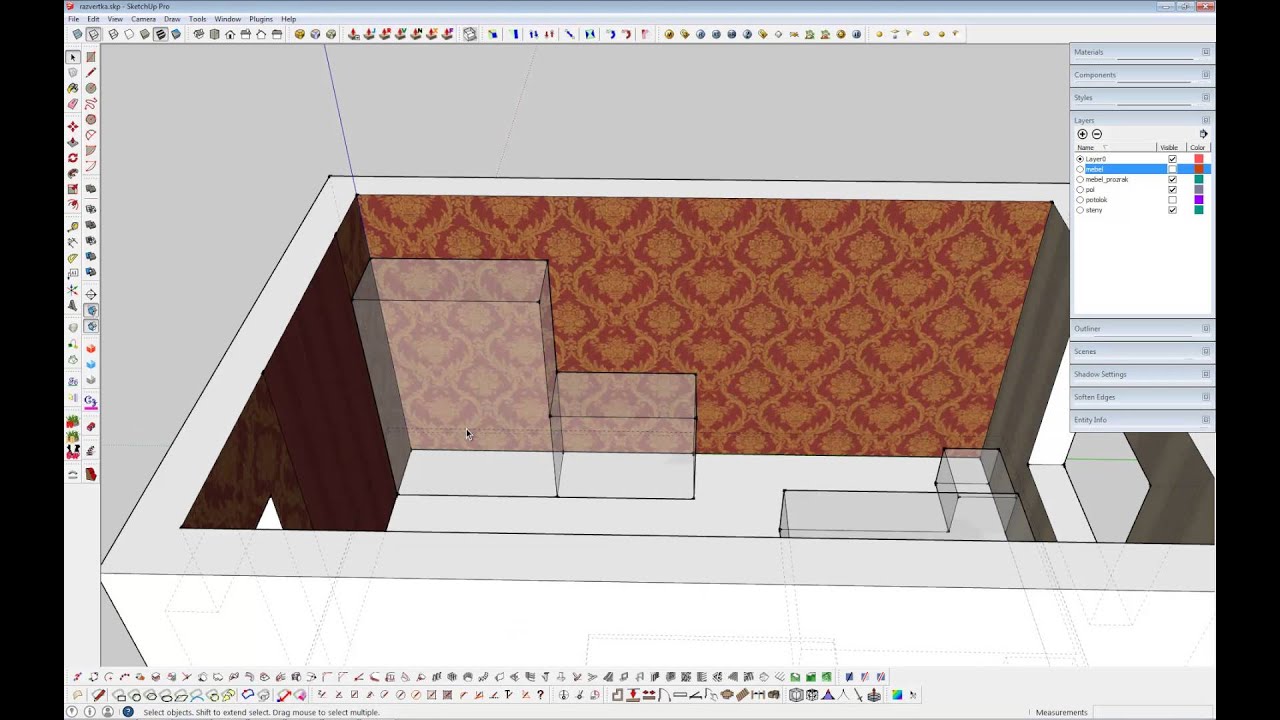This screenshot has height=720, width=1280.
Task: Open the Tools menu
Action: (198, 19)
